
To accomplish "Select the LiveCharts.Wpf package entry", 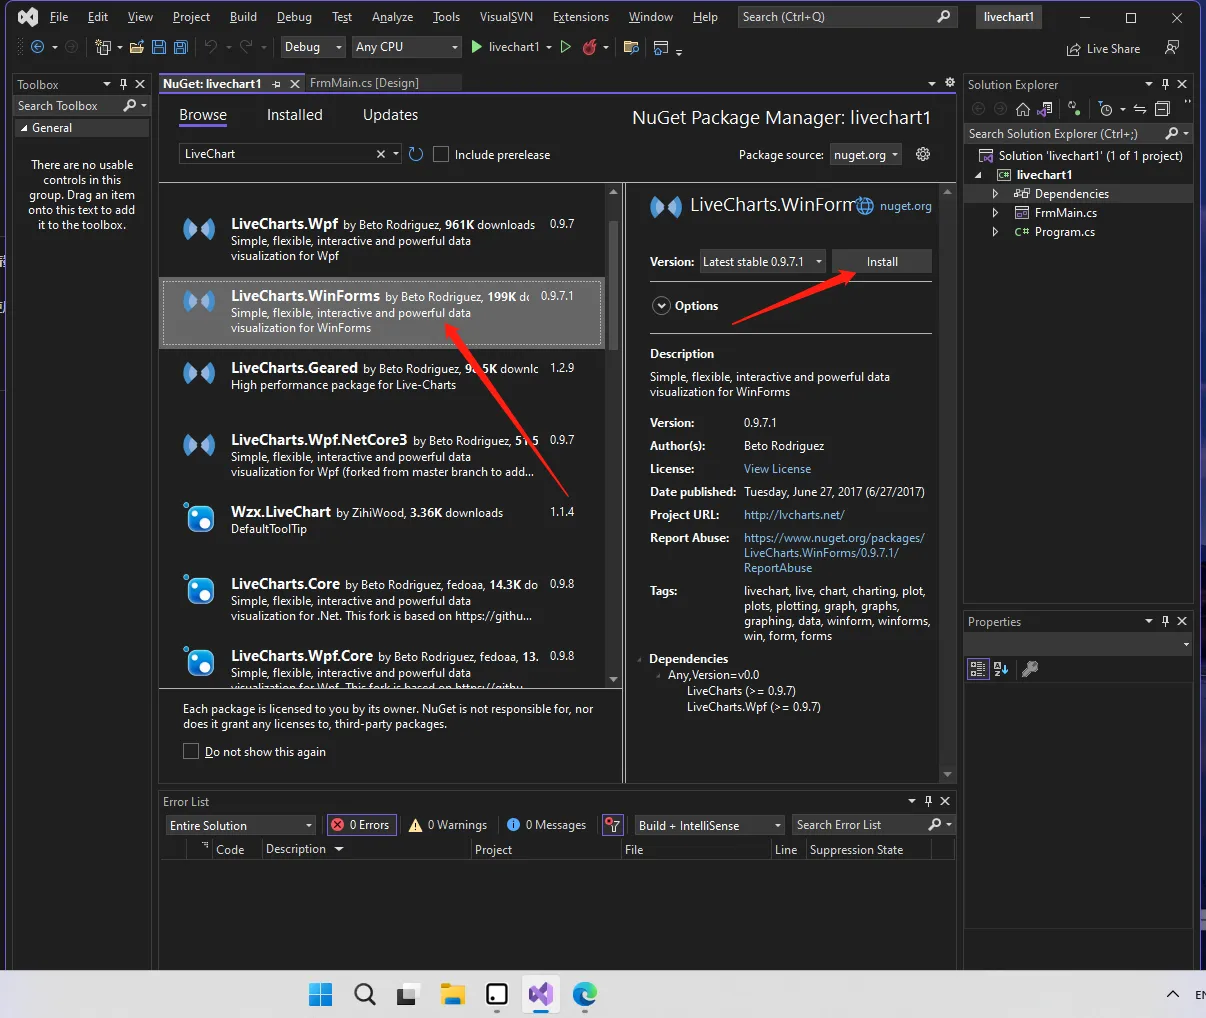I will [x=382, y=240].
